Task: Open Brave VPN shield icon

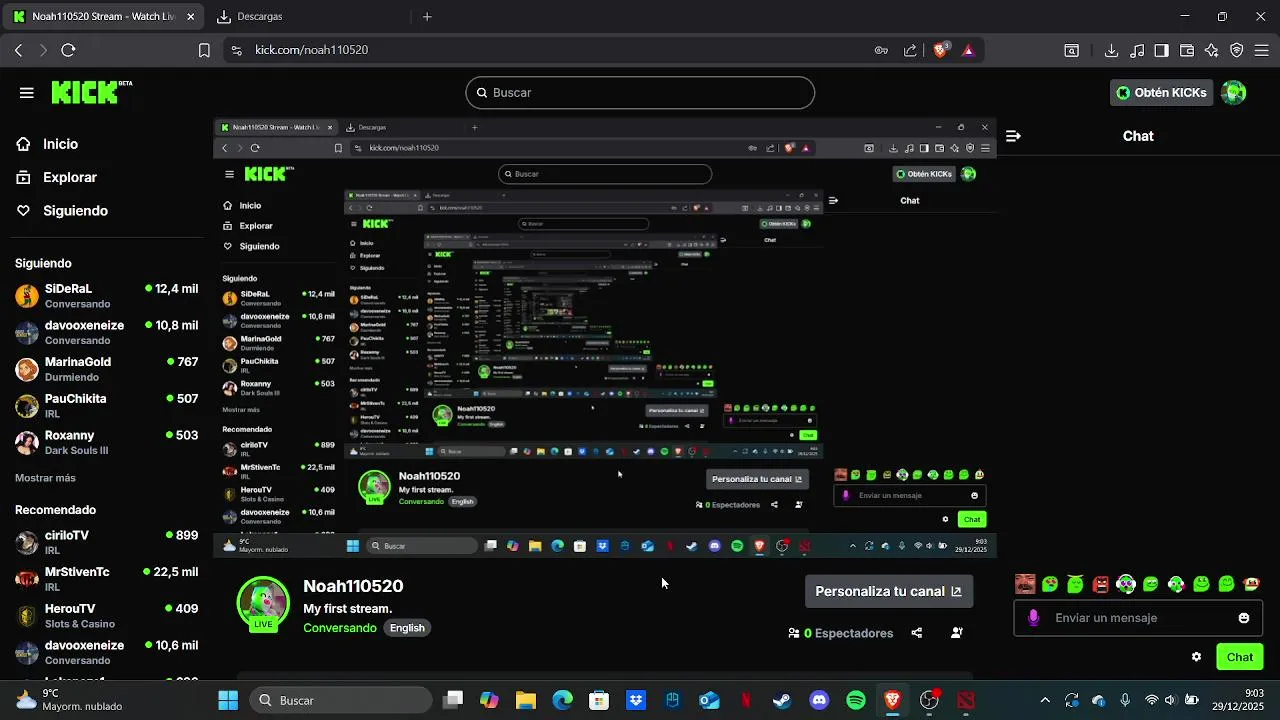Action: pos(1237,50)
